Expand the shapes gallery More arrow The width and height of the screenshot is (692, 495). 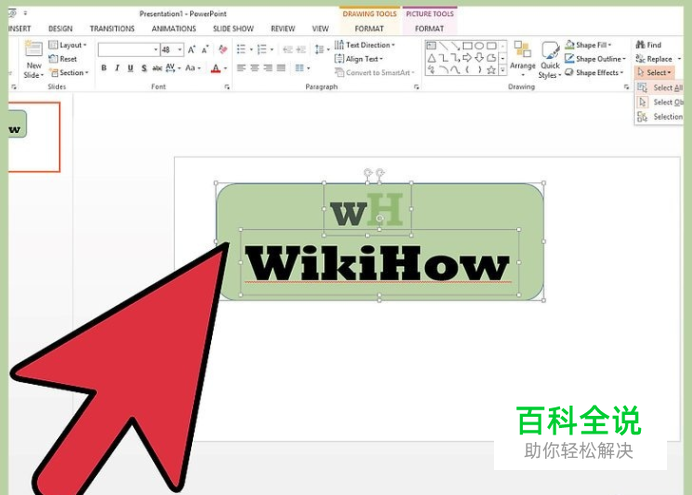pyautogui.click(x=503, y=70)
